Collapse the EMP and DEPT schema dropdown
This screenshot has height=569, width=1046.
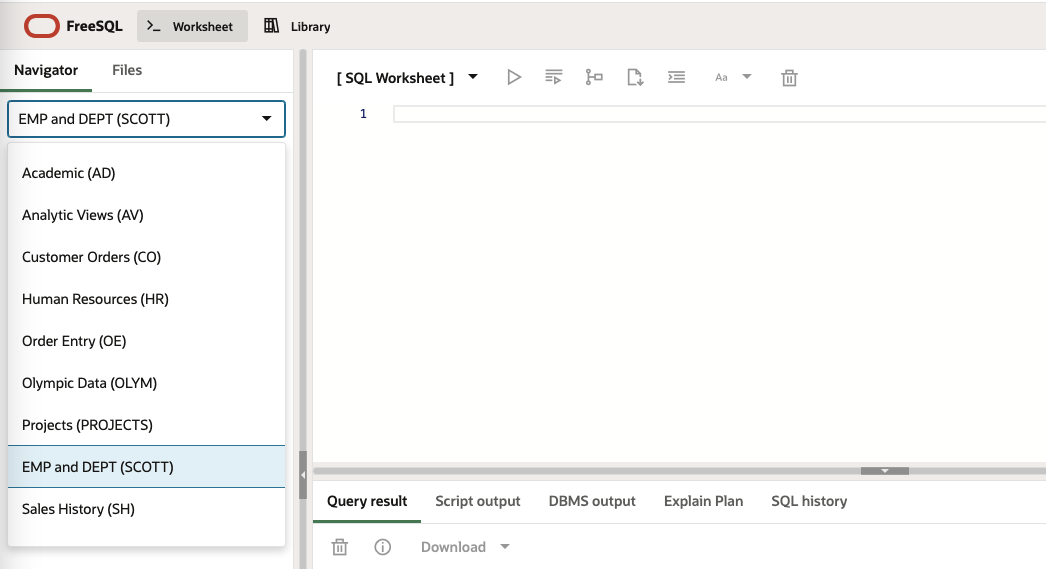pyautogui.click(x=266, y=119)
